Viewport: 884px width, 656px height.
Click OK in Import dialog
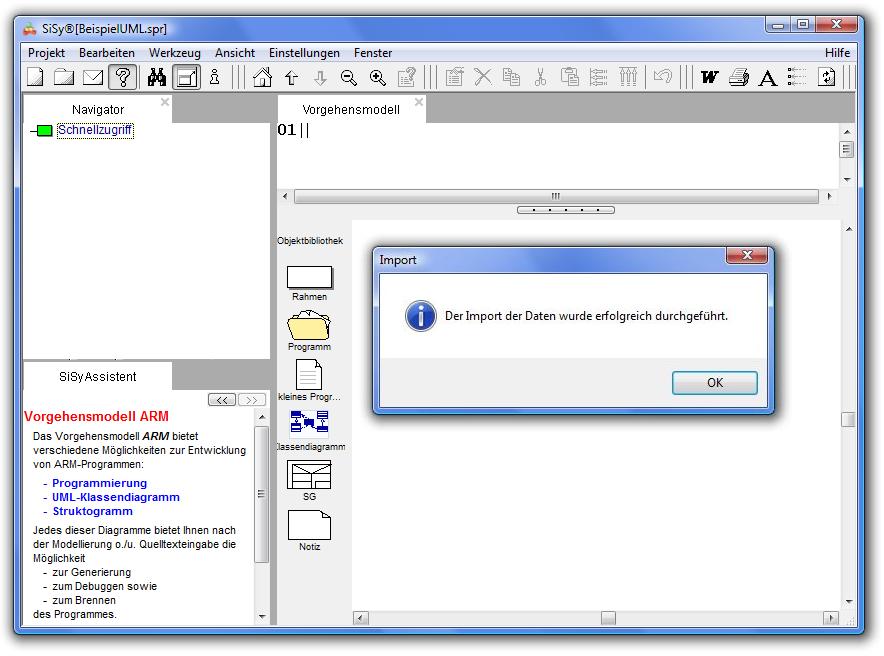714,383
